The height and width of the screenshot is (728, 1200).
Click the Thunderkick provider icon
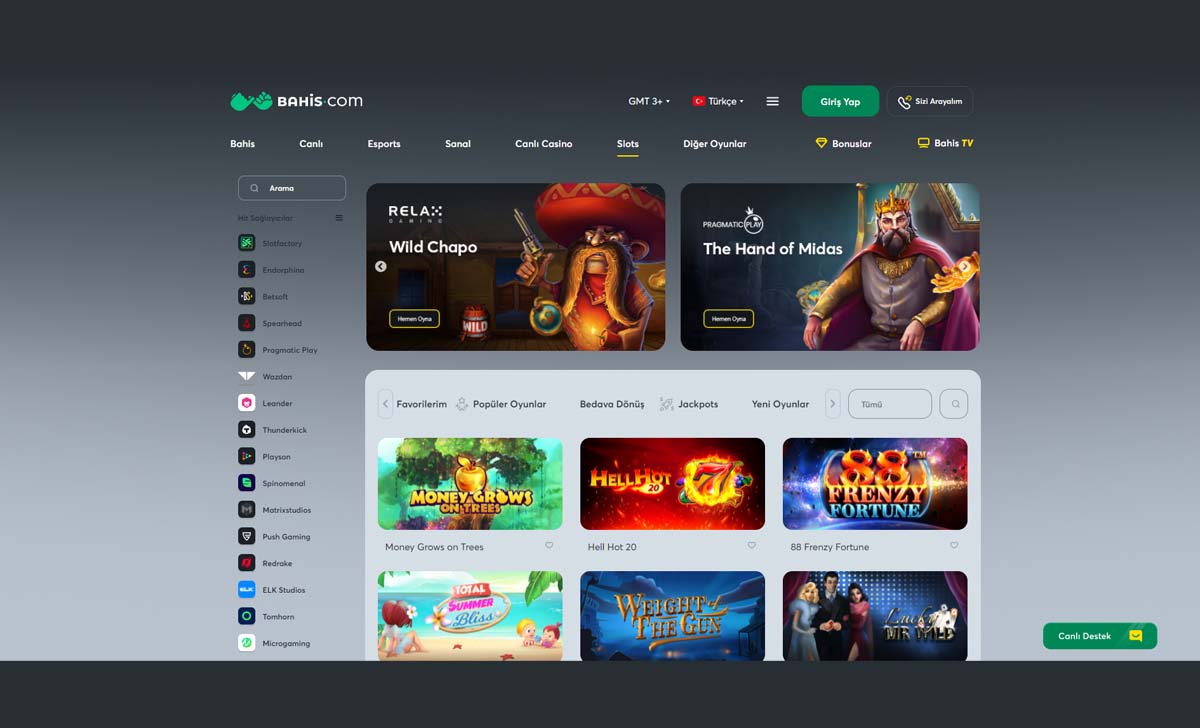[x=246, y=430]
